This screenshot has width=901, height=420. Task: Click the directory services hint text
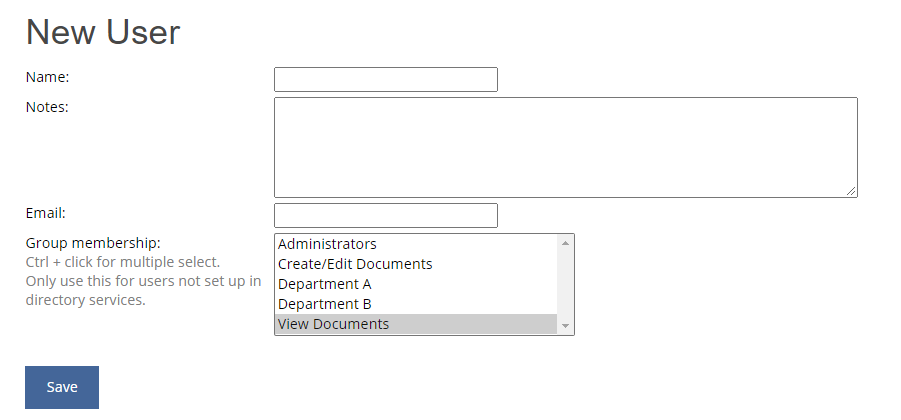[x=144, y=290]
